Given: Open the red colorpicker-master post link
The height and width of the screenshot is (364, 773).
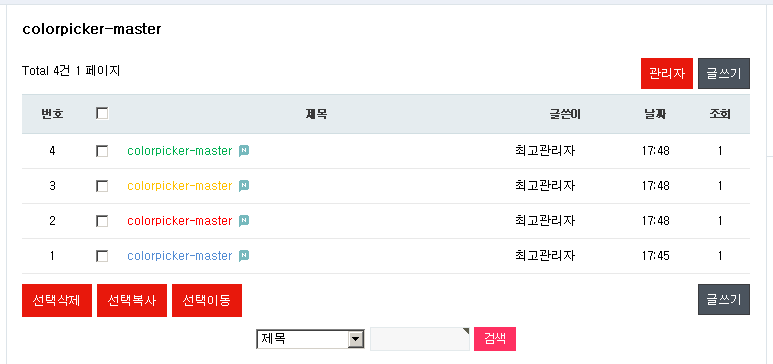Looking at the screenshot, I should (179, 221).
